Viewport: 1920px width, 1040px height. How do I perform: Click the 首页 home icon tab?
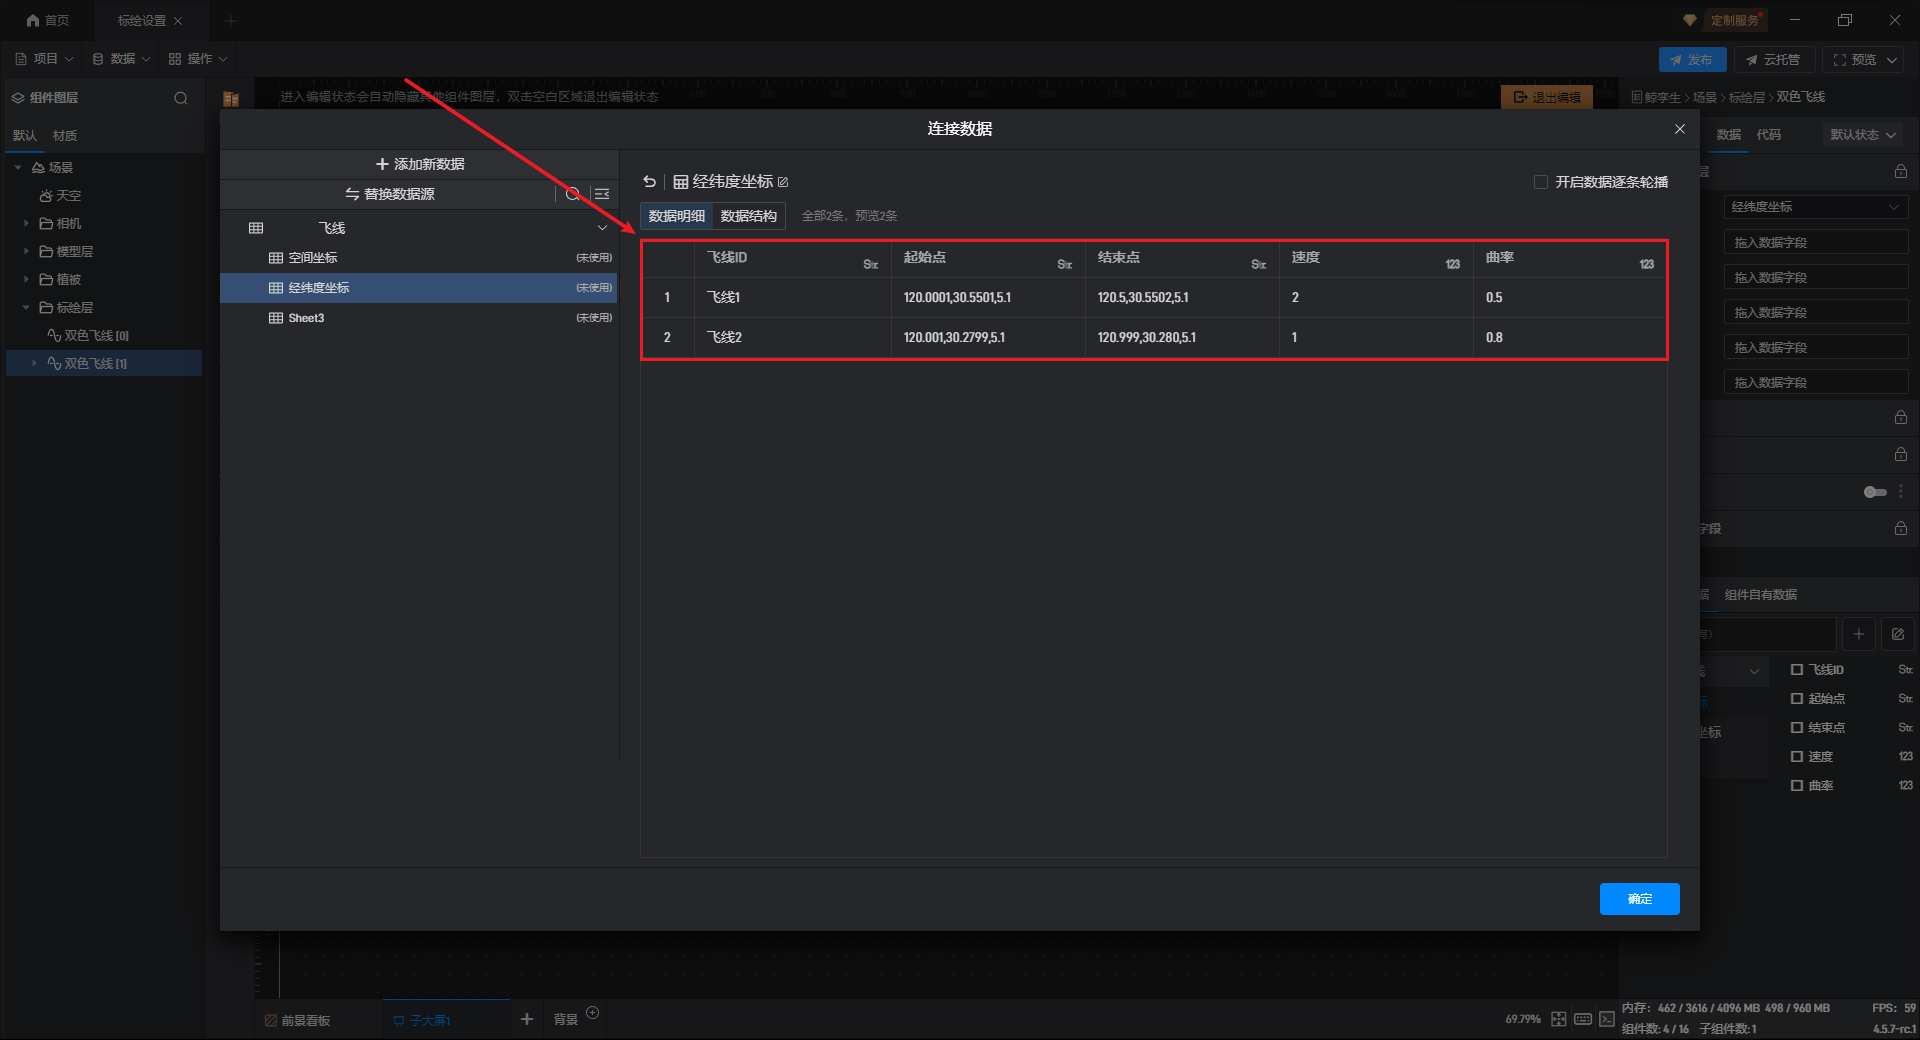point(48,20)
